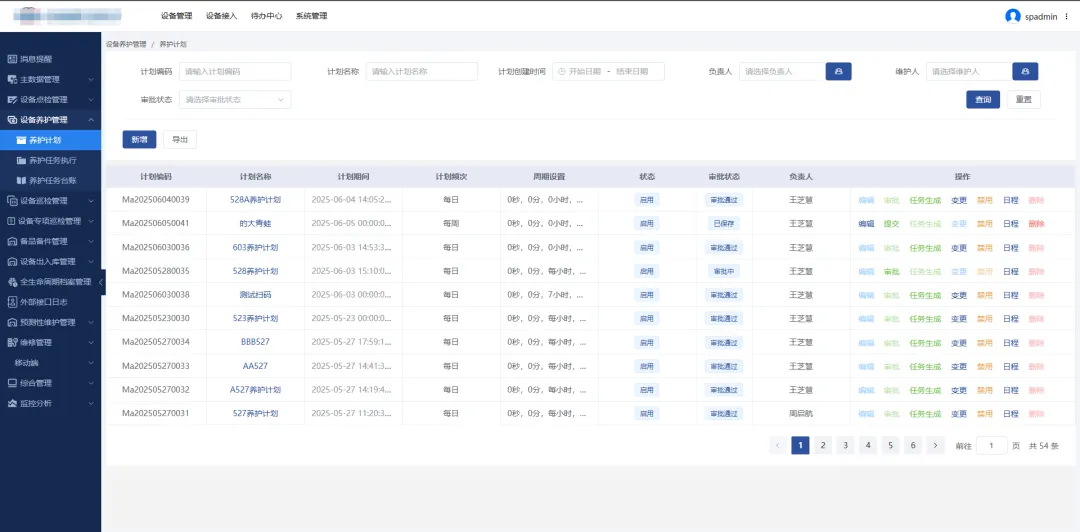The width and height of the screenshot is (1080, 532).
Task: Click the 预测性维护管理 sidebar icon
Action: [12, 322]
